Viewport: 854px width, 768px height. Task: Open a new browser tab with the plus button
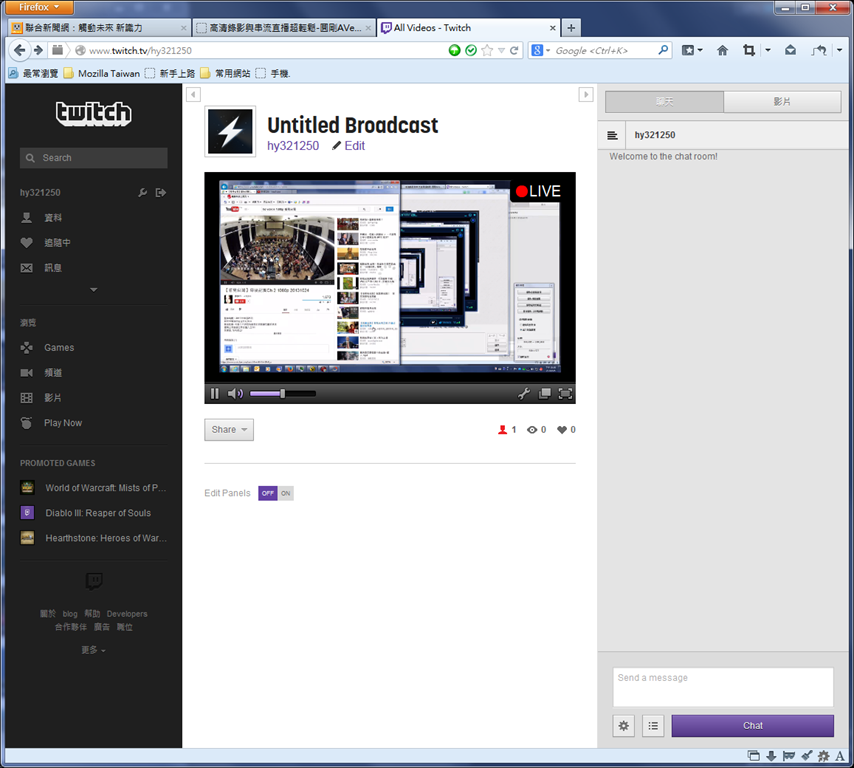pos(571,28)
